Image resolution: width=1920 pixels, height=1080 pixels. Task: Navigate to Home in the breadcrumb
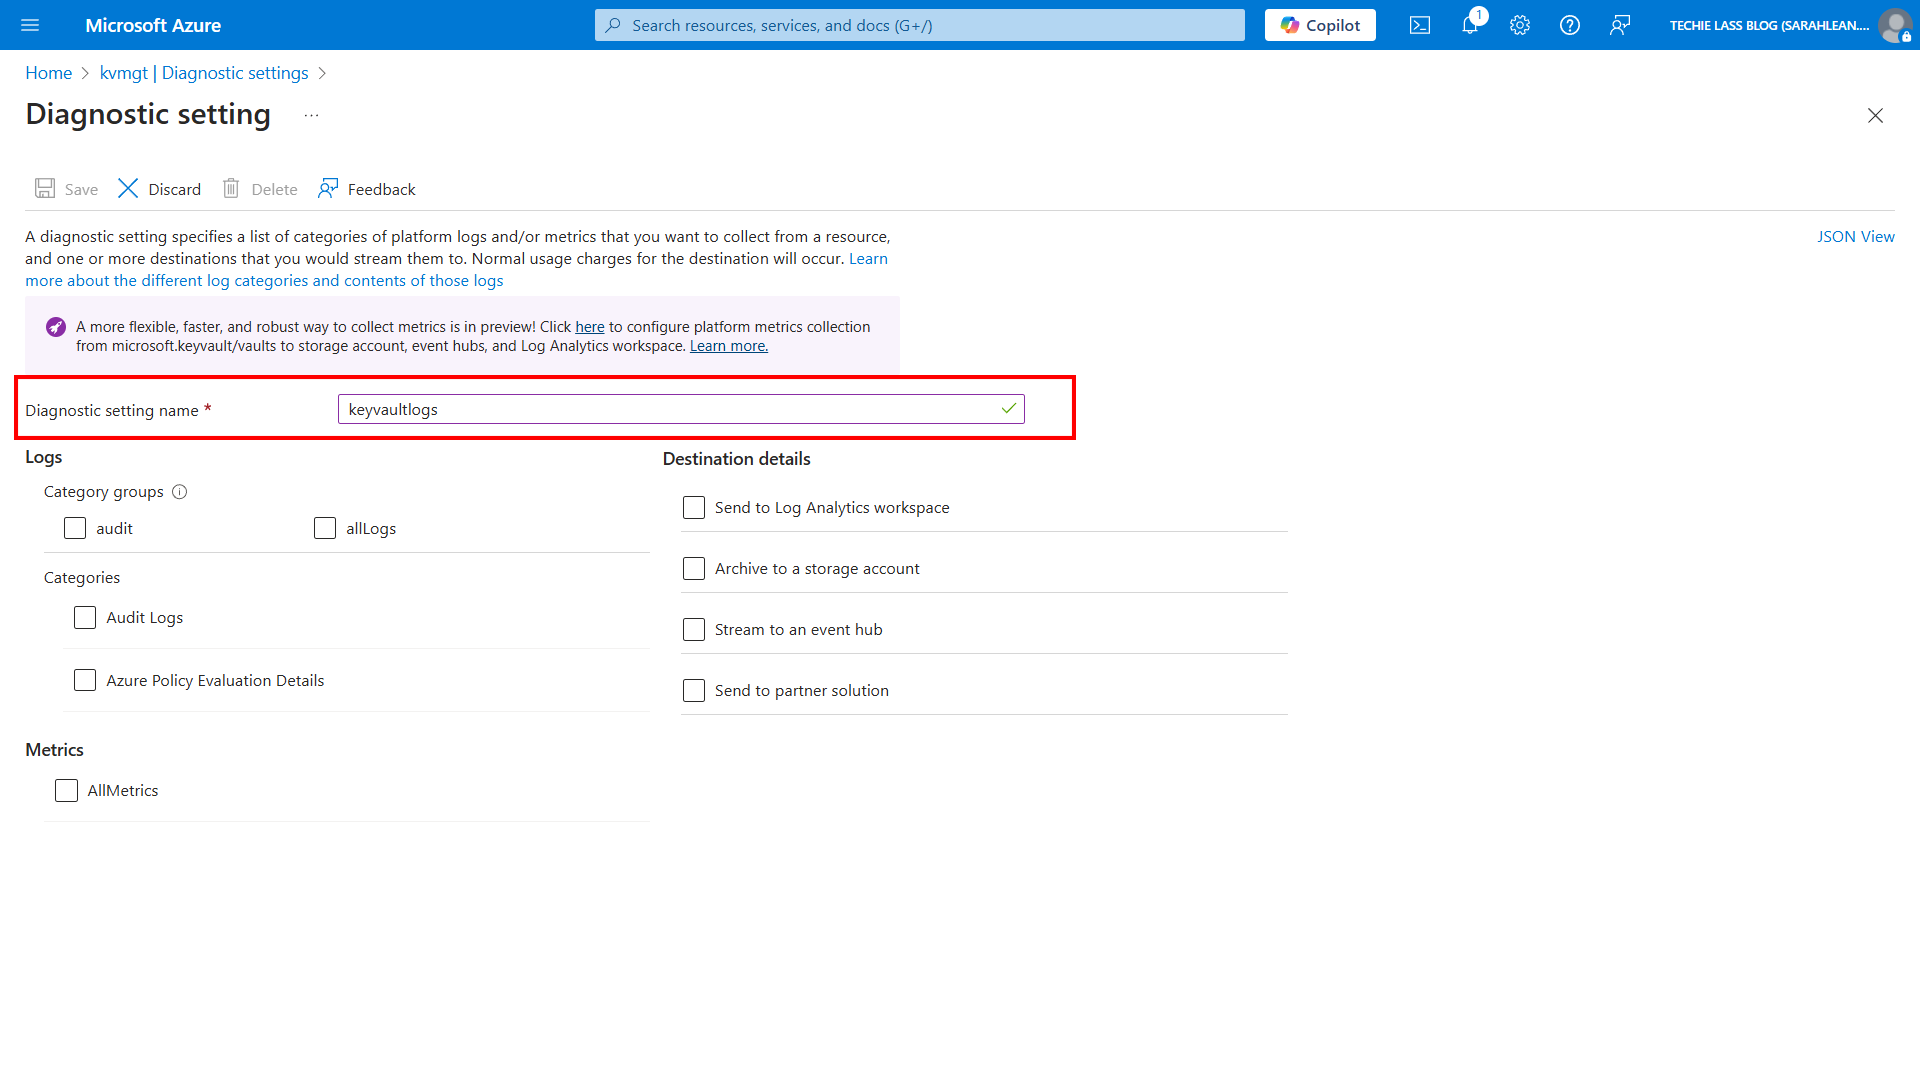click(48, 72)
